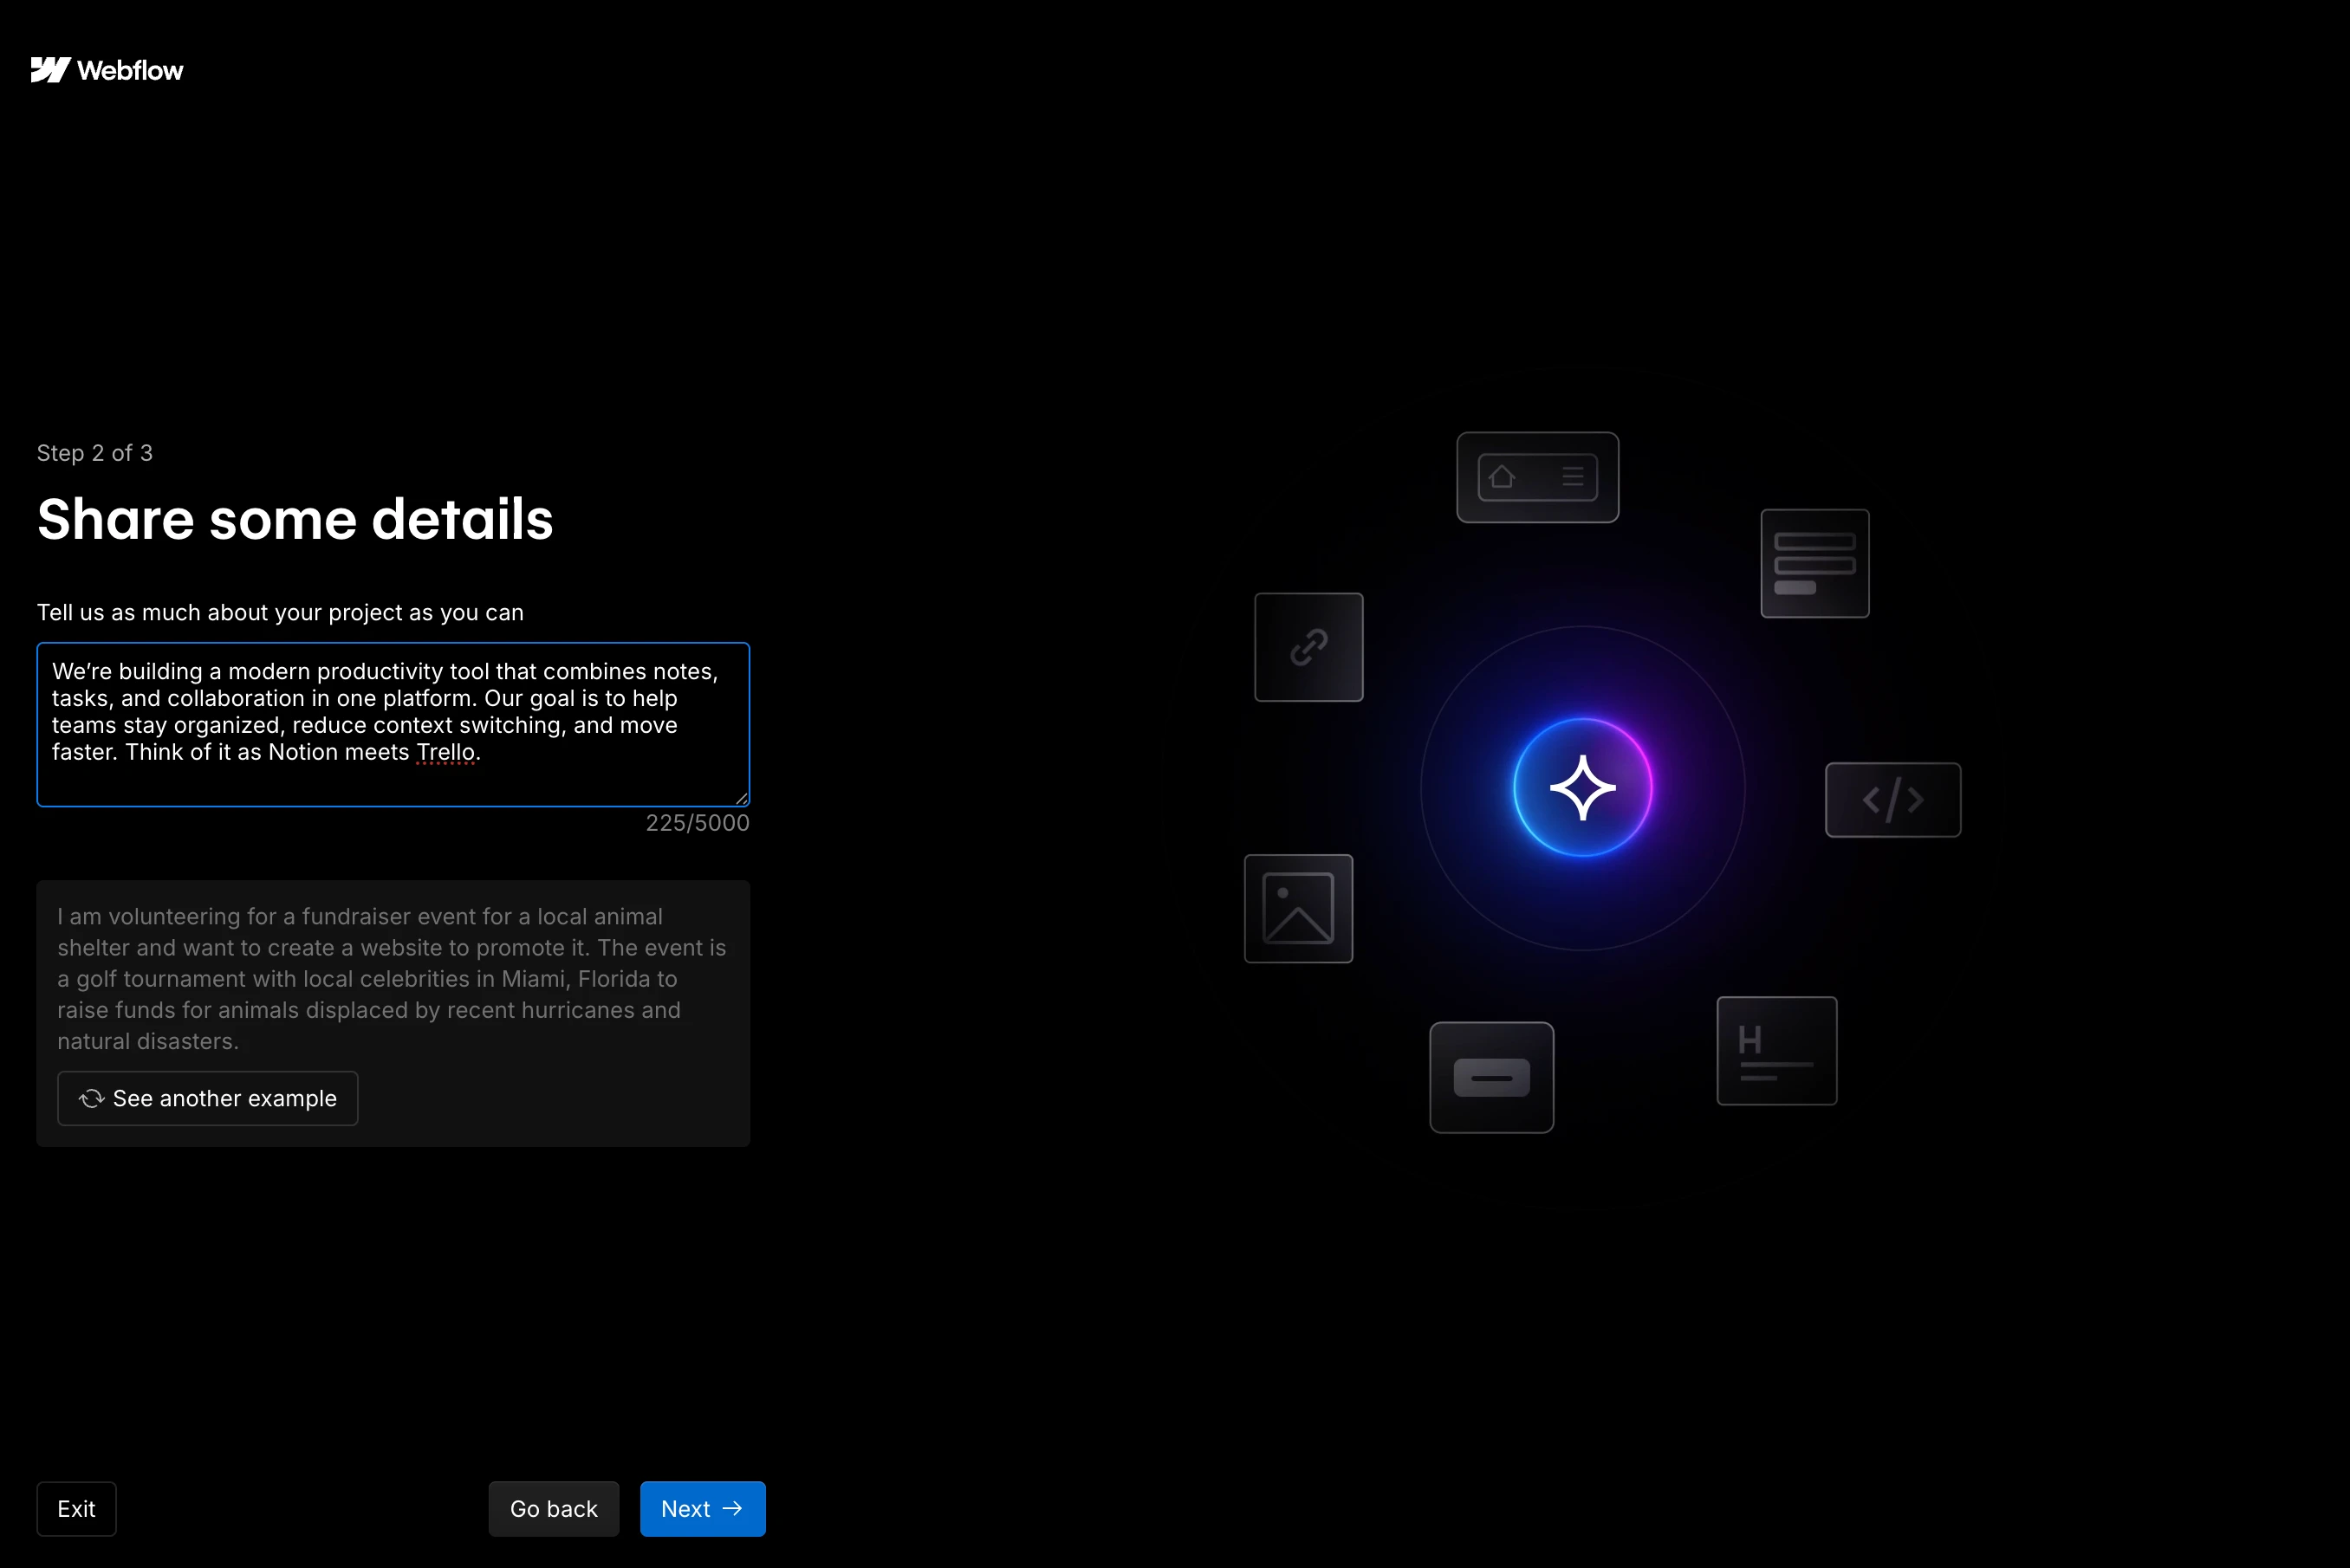Click the 225/5000 character counter
Screen dimensions: 2350x1568
pos(697,823)
